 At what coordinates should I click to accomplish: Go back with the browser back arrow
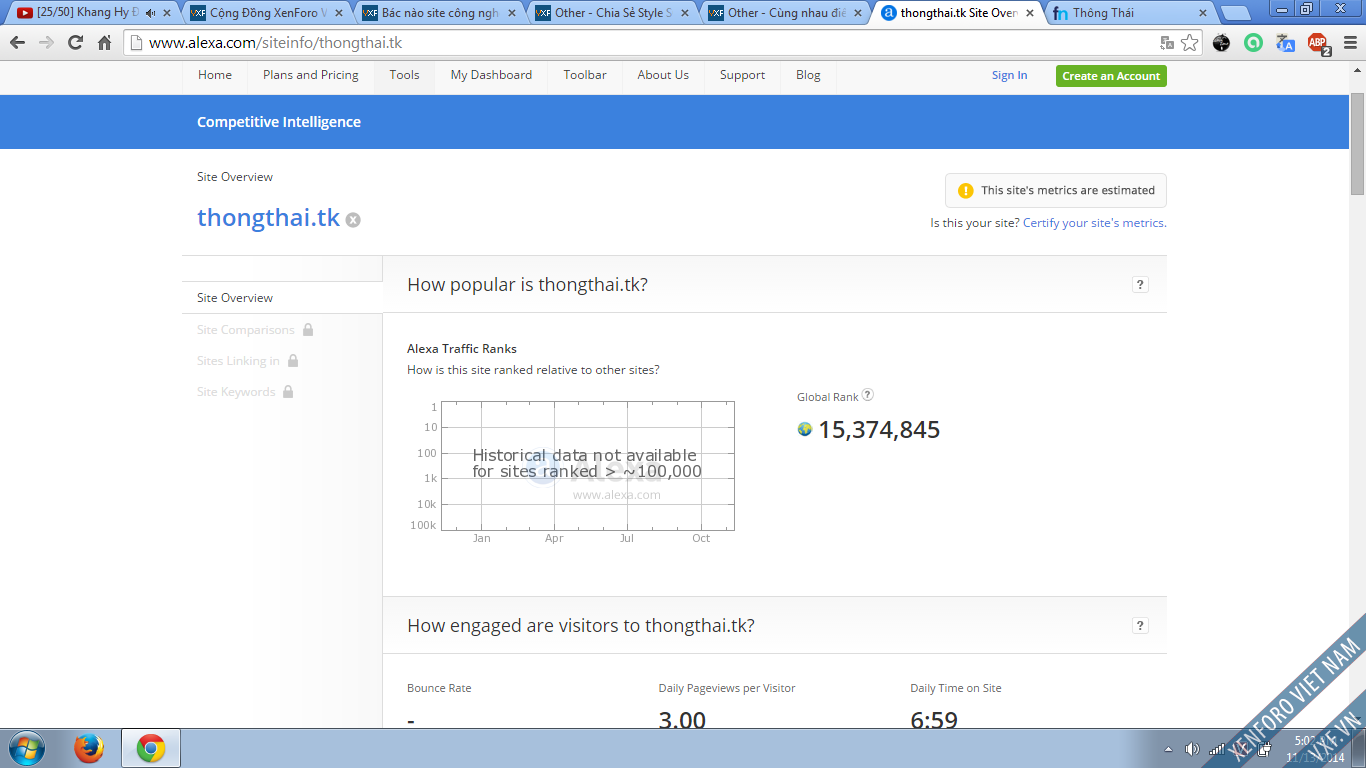[x=17, y=43]
